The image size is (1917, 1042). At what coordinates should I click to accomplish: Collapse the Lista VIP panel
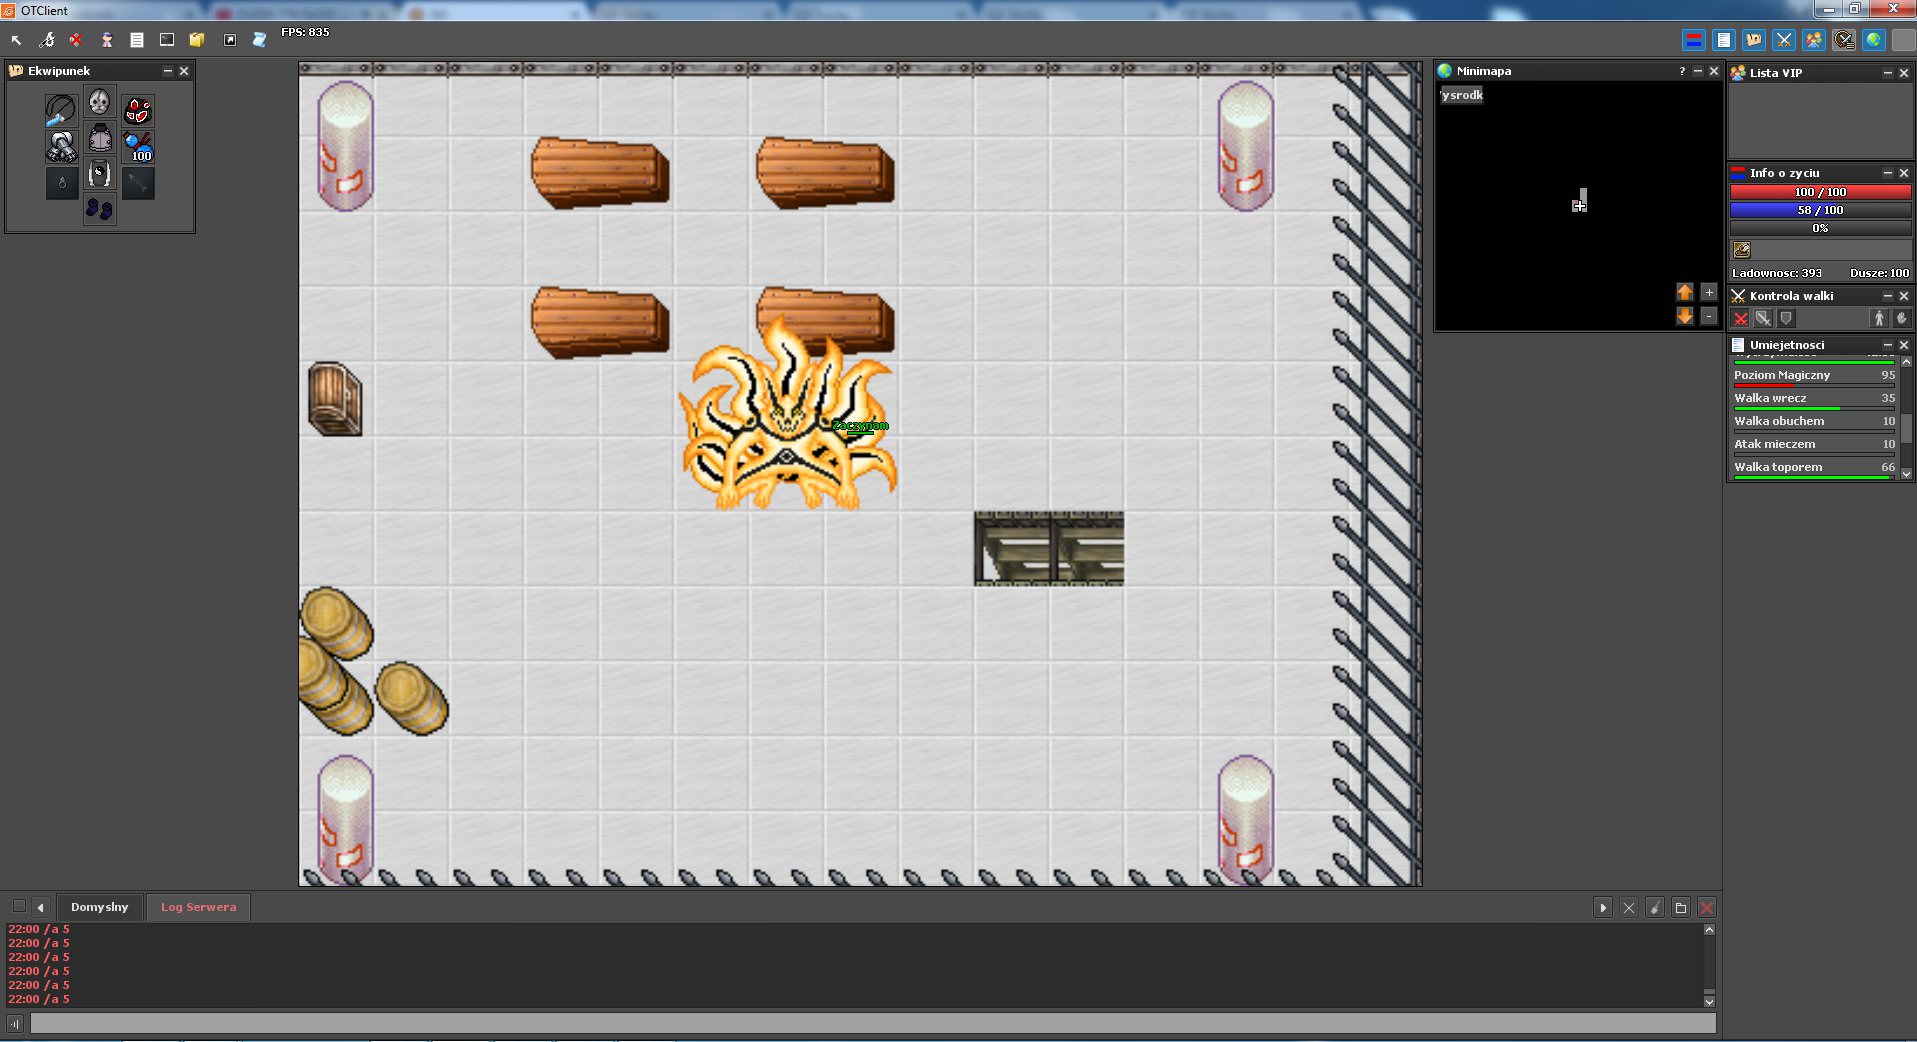pyautogui.click(x=1887, y=73)
